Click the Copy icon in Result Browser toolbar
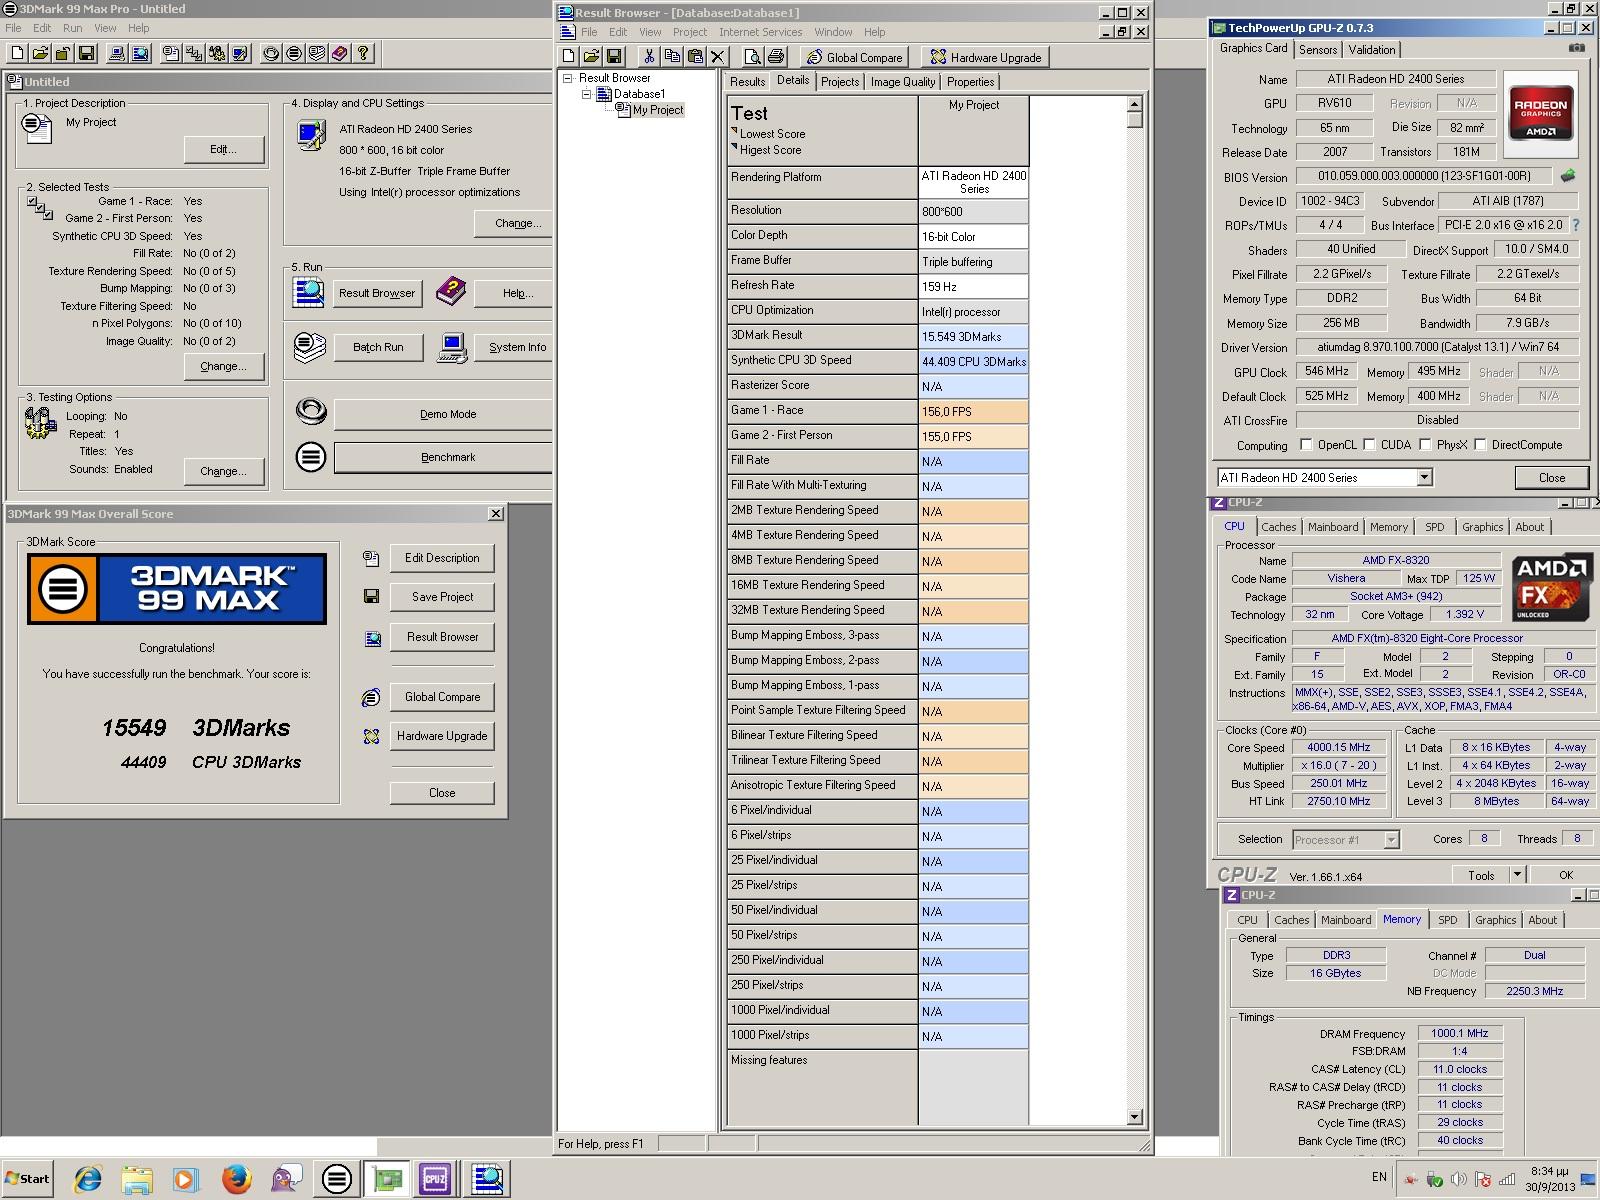 point(672,57)
